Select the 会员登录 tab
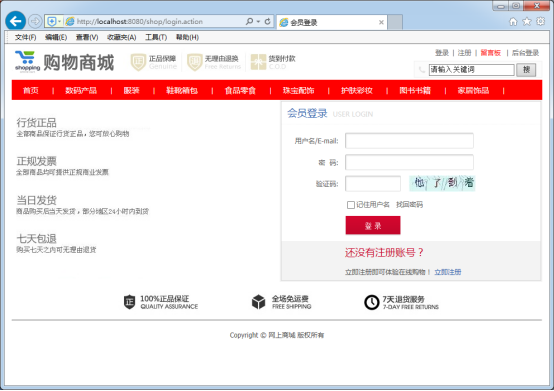This screenshot has height=391, width=554. tap(331, 22)
